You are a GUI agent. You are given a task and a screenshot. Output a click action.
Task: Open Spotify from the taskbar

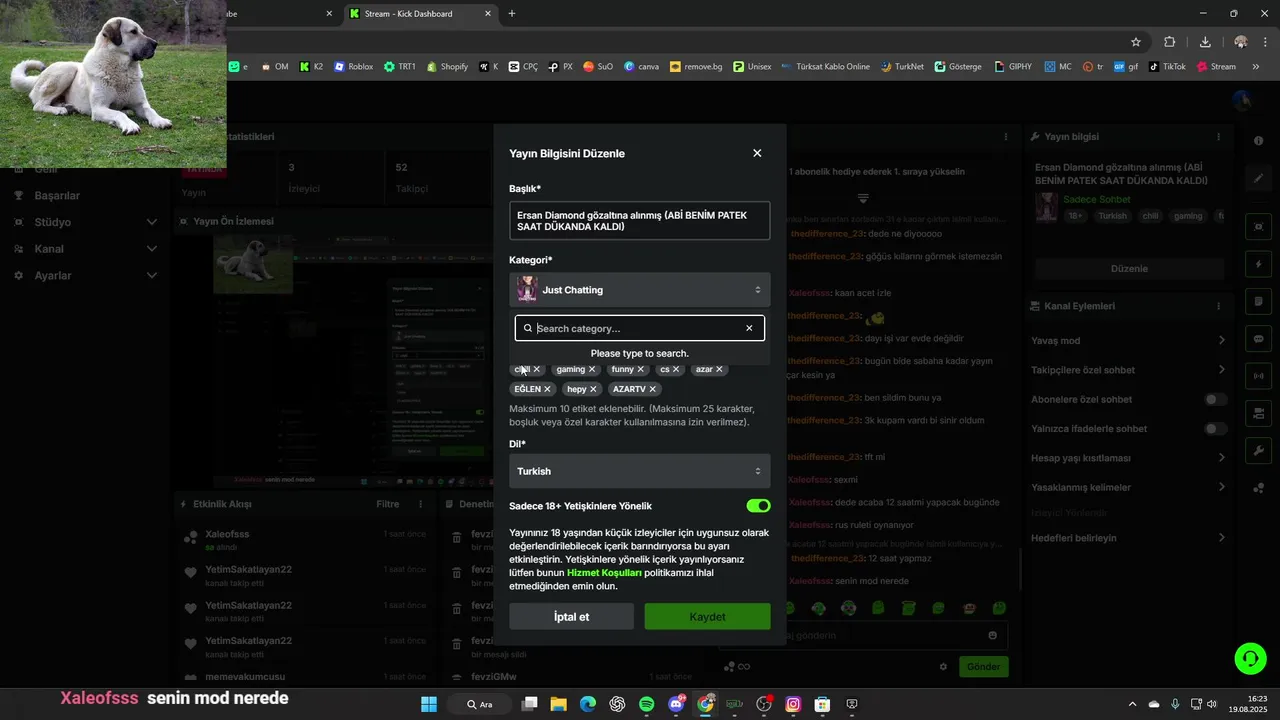click(647, 704)
